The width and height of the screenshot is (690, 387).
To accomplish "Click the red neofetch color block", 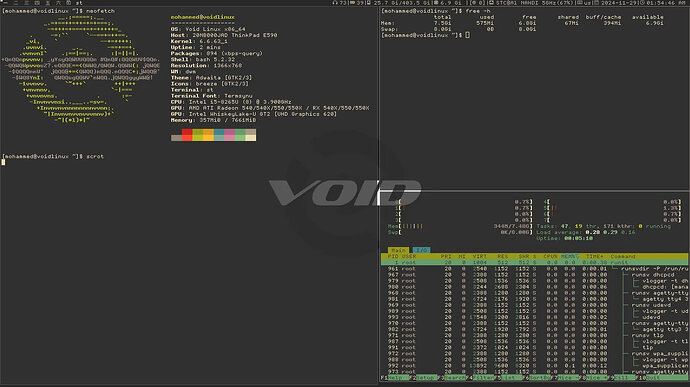I will [x=187, y=135].
